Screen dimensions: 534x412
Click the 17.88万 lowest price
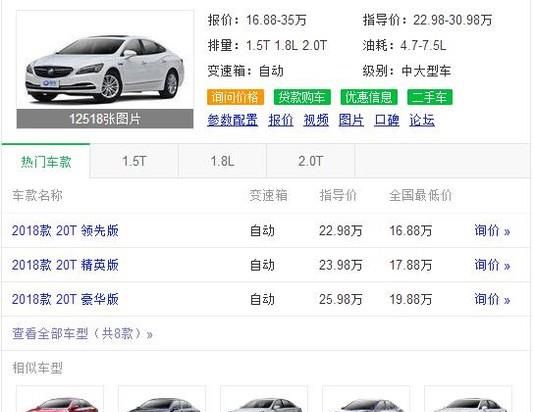[x=411, y=265]
